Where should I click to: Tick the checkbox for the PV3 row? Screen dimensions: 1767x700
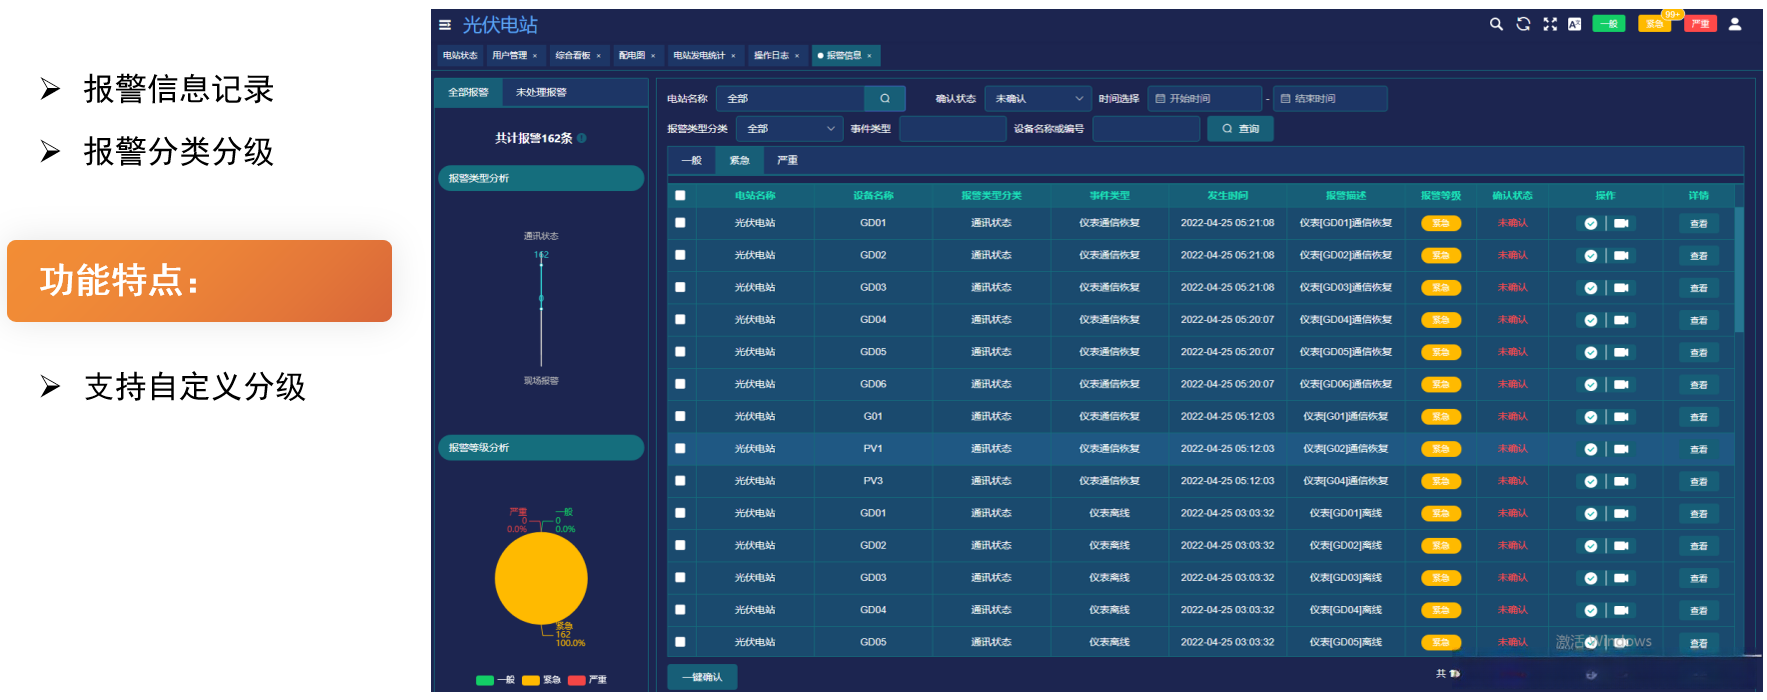680,480
